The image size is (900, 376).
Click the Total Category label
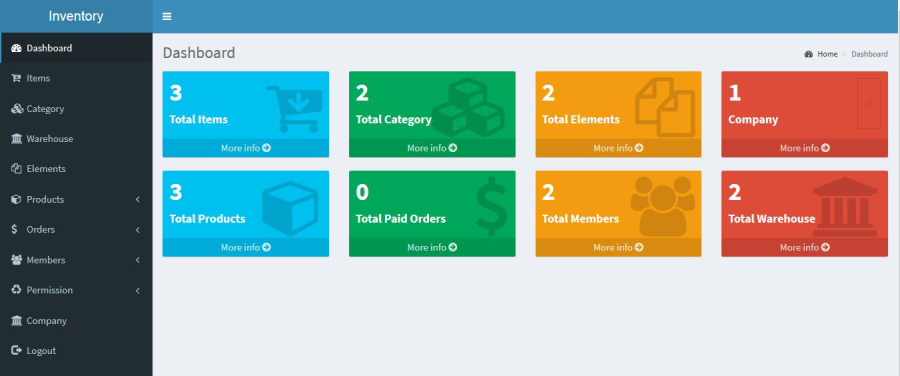[393, 119]
